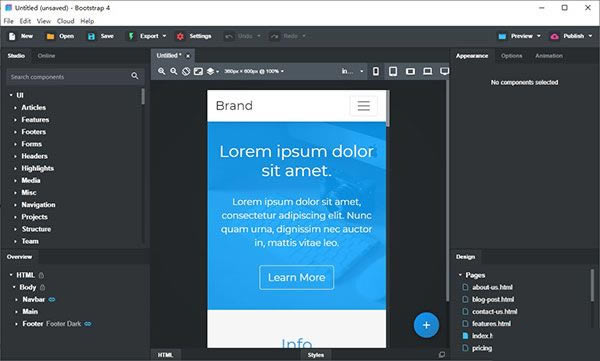Expand the Articles component category
Viewport: 600px width, 361px height.
click(15, 108)
